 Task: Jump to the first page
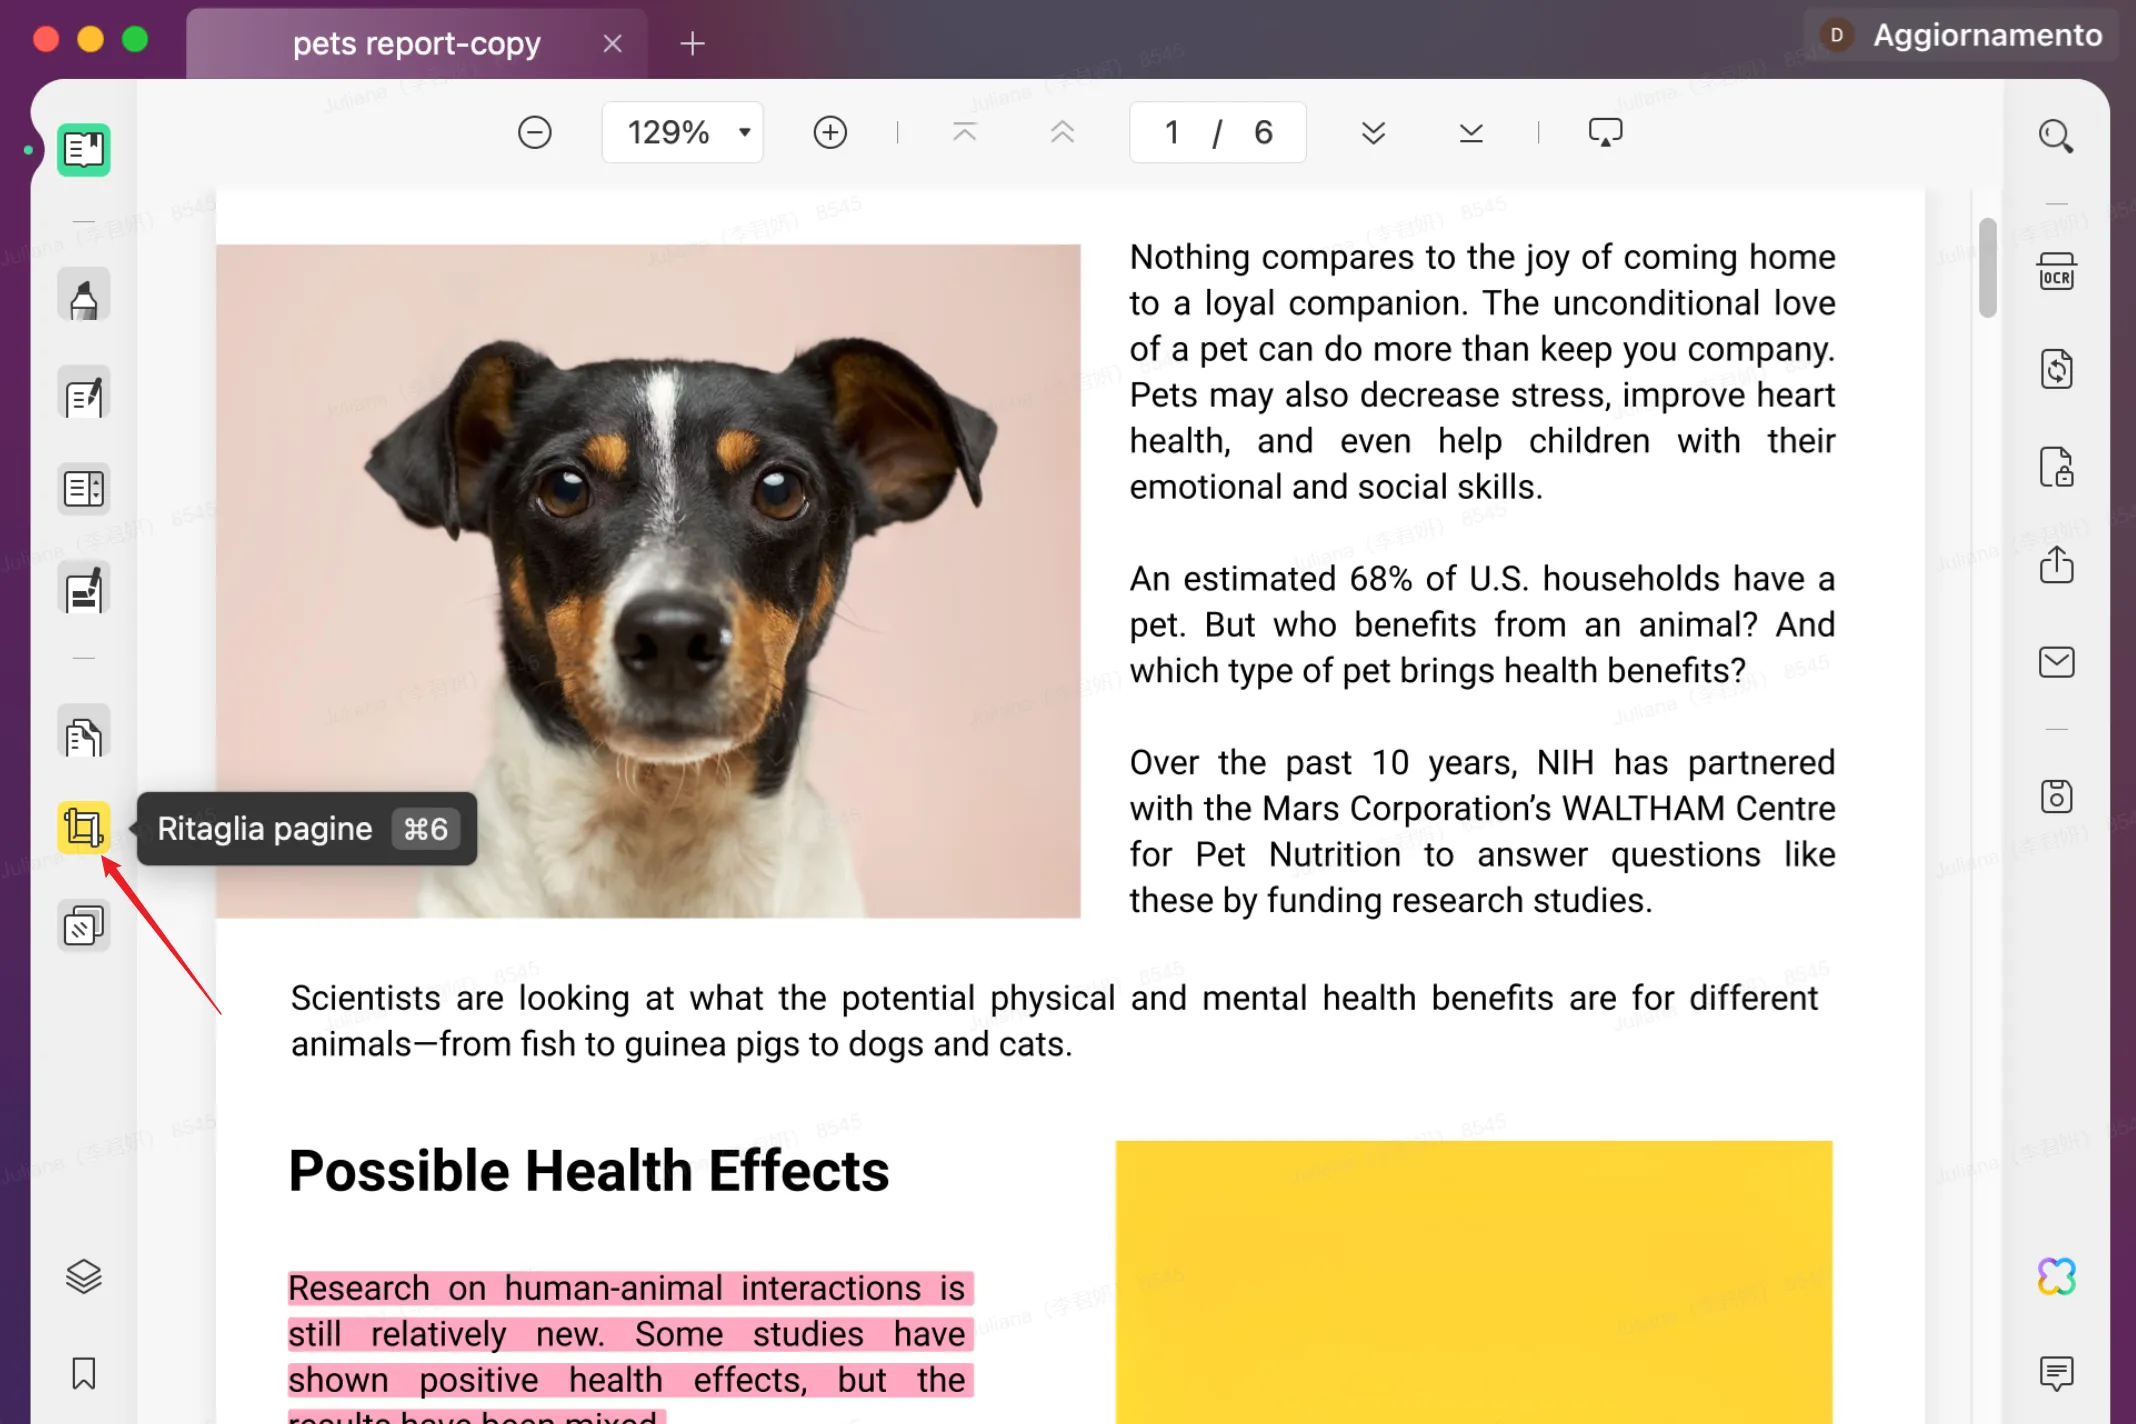pos(965,132)
